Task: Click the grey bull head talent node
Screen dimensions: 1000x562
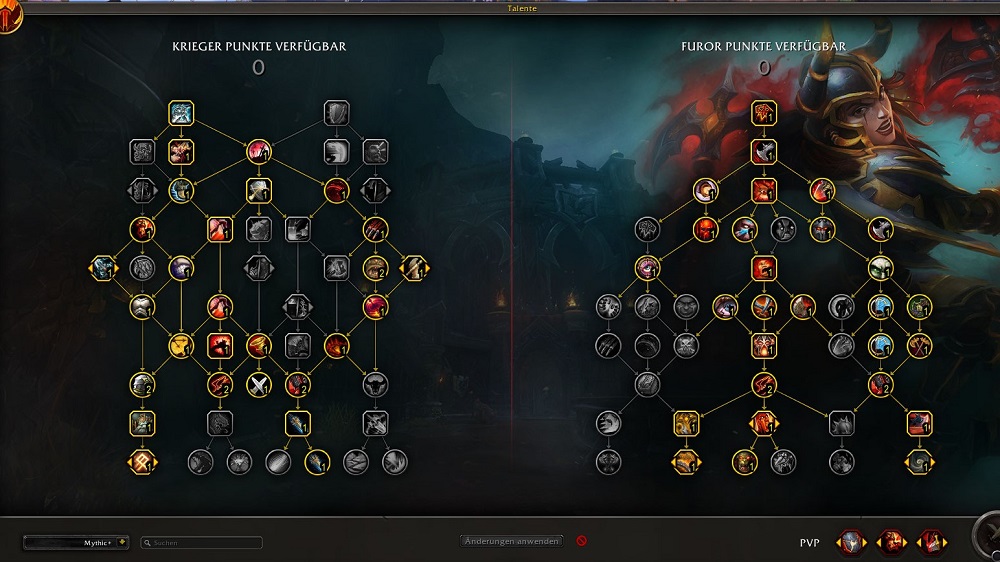Action: (x=375, y=385)
